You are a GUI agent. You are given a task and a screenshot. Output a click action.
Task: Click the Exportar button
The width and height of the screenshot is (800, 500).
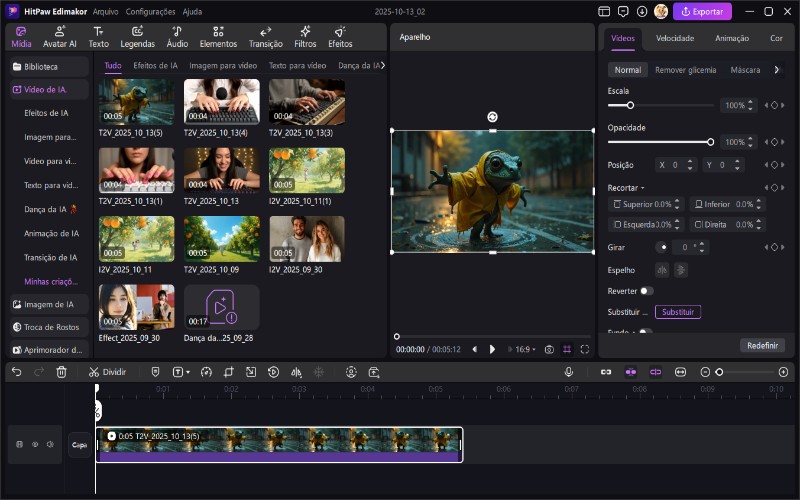pos(702,11)
